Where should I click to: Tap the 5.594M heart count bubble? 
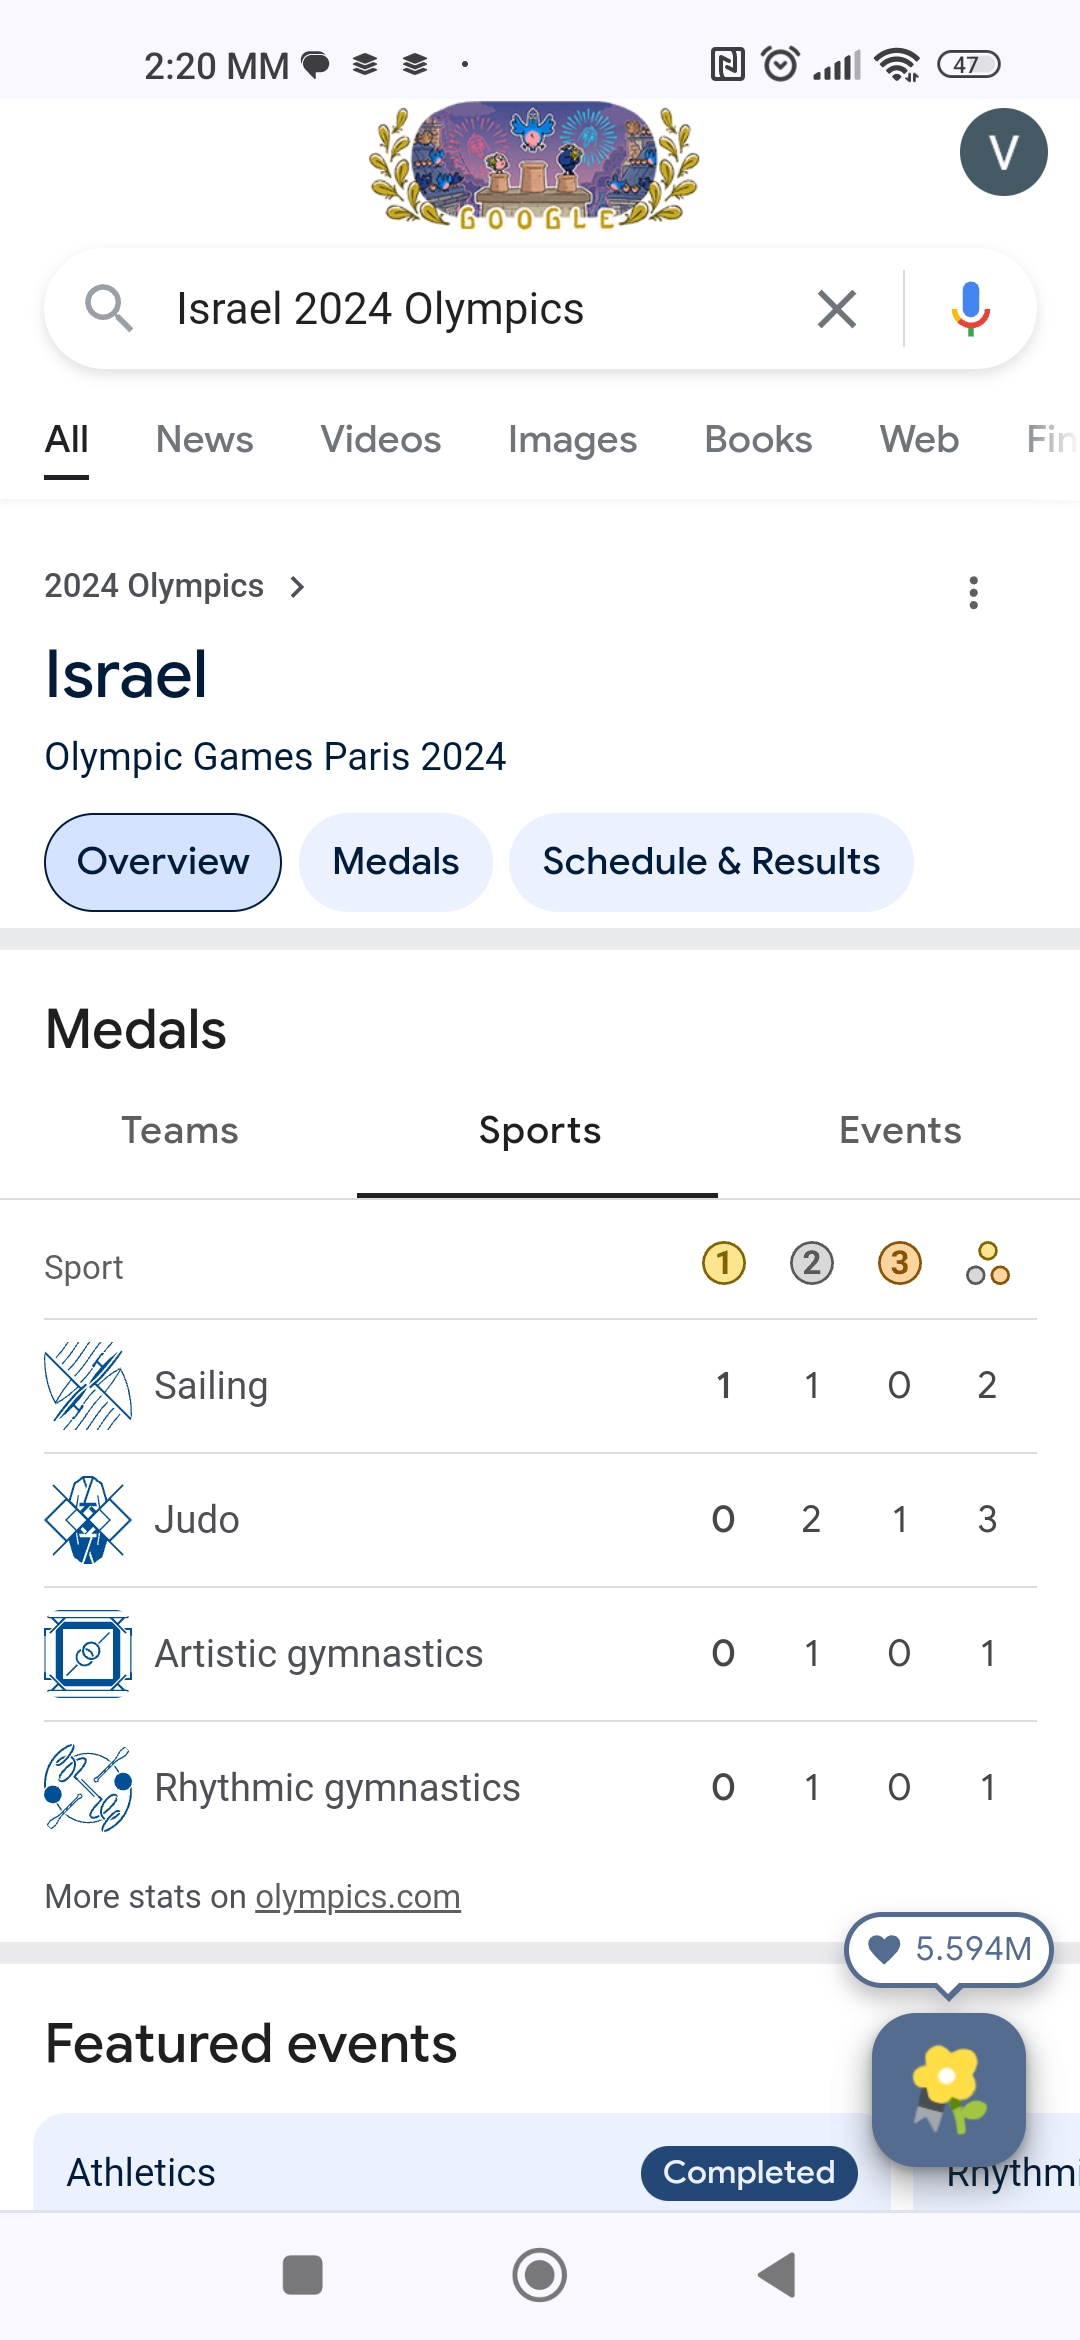click(949, 1949)
